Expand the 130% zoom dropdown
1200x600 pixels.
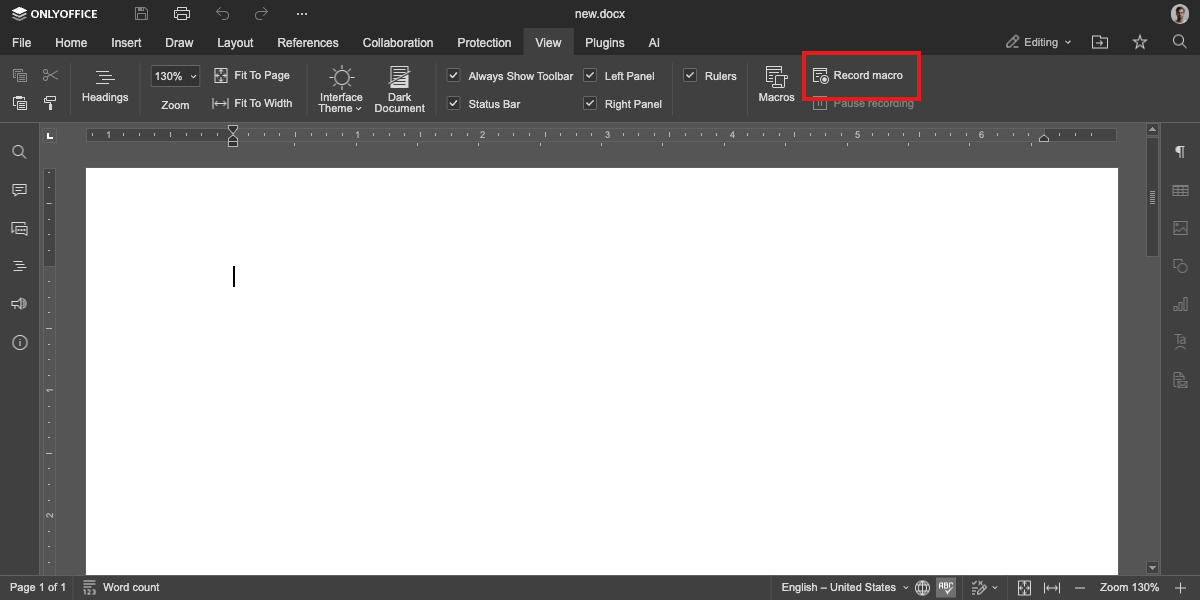(176, 76)
